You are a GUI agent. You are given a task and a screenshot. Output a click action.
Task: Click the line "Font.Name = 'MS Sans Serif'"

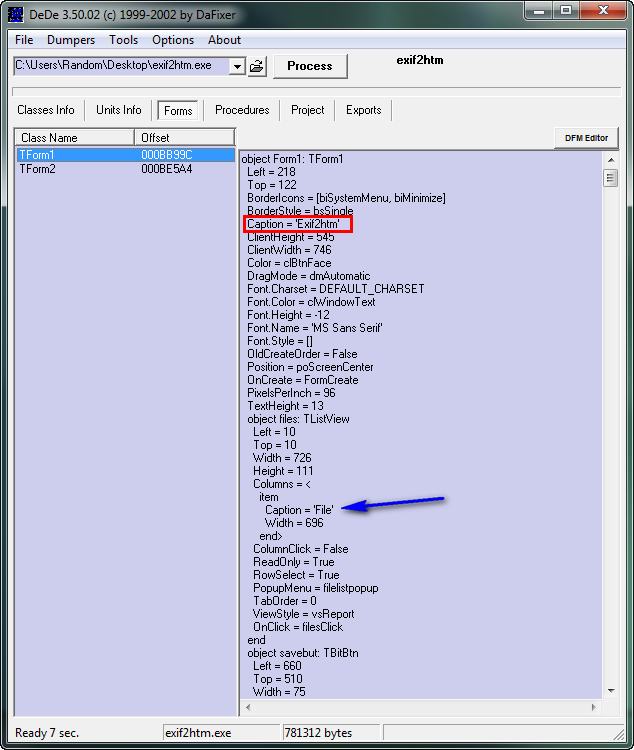pyautogui.click(x=314, y=328)
